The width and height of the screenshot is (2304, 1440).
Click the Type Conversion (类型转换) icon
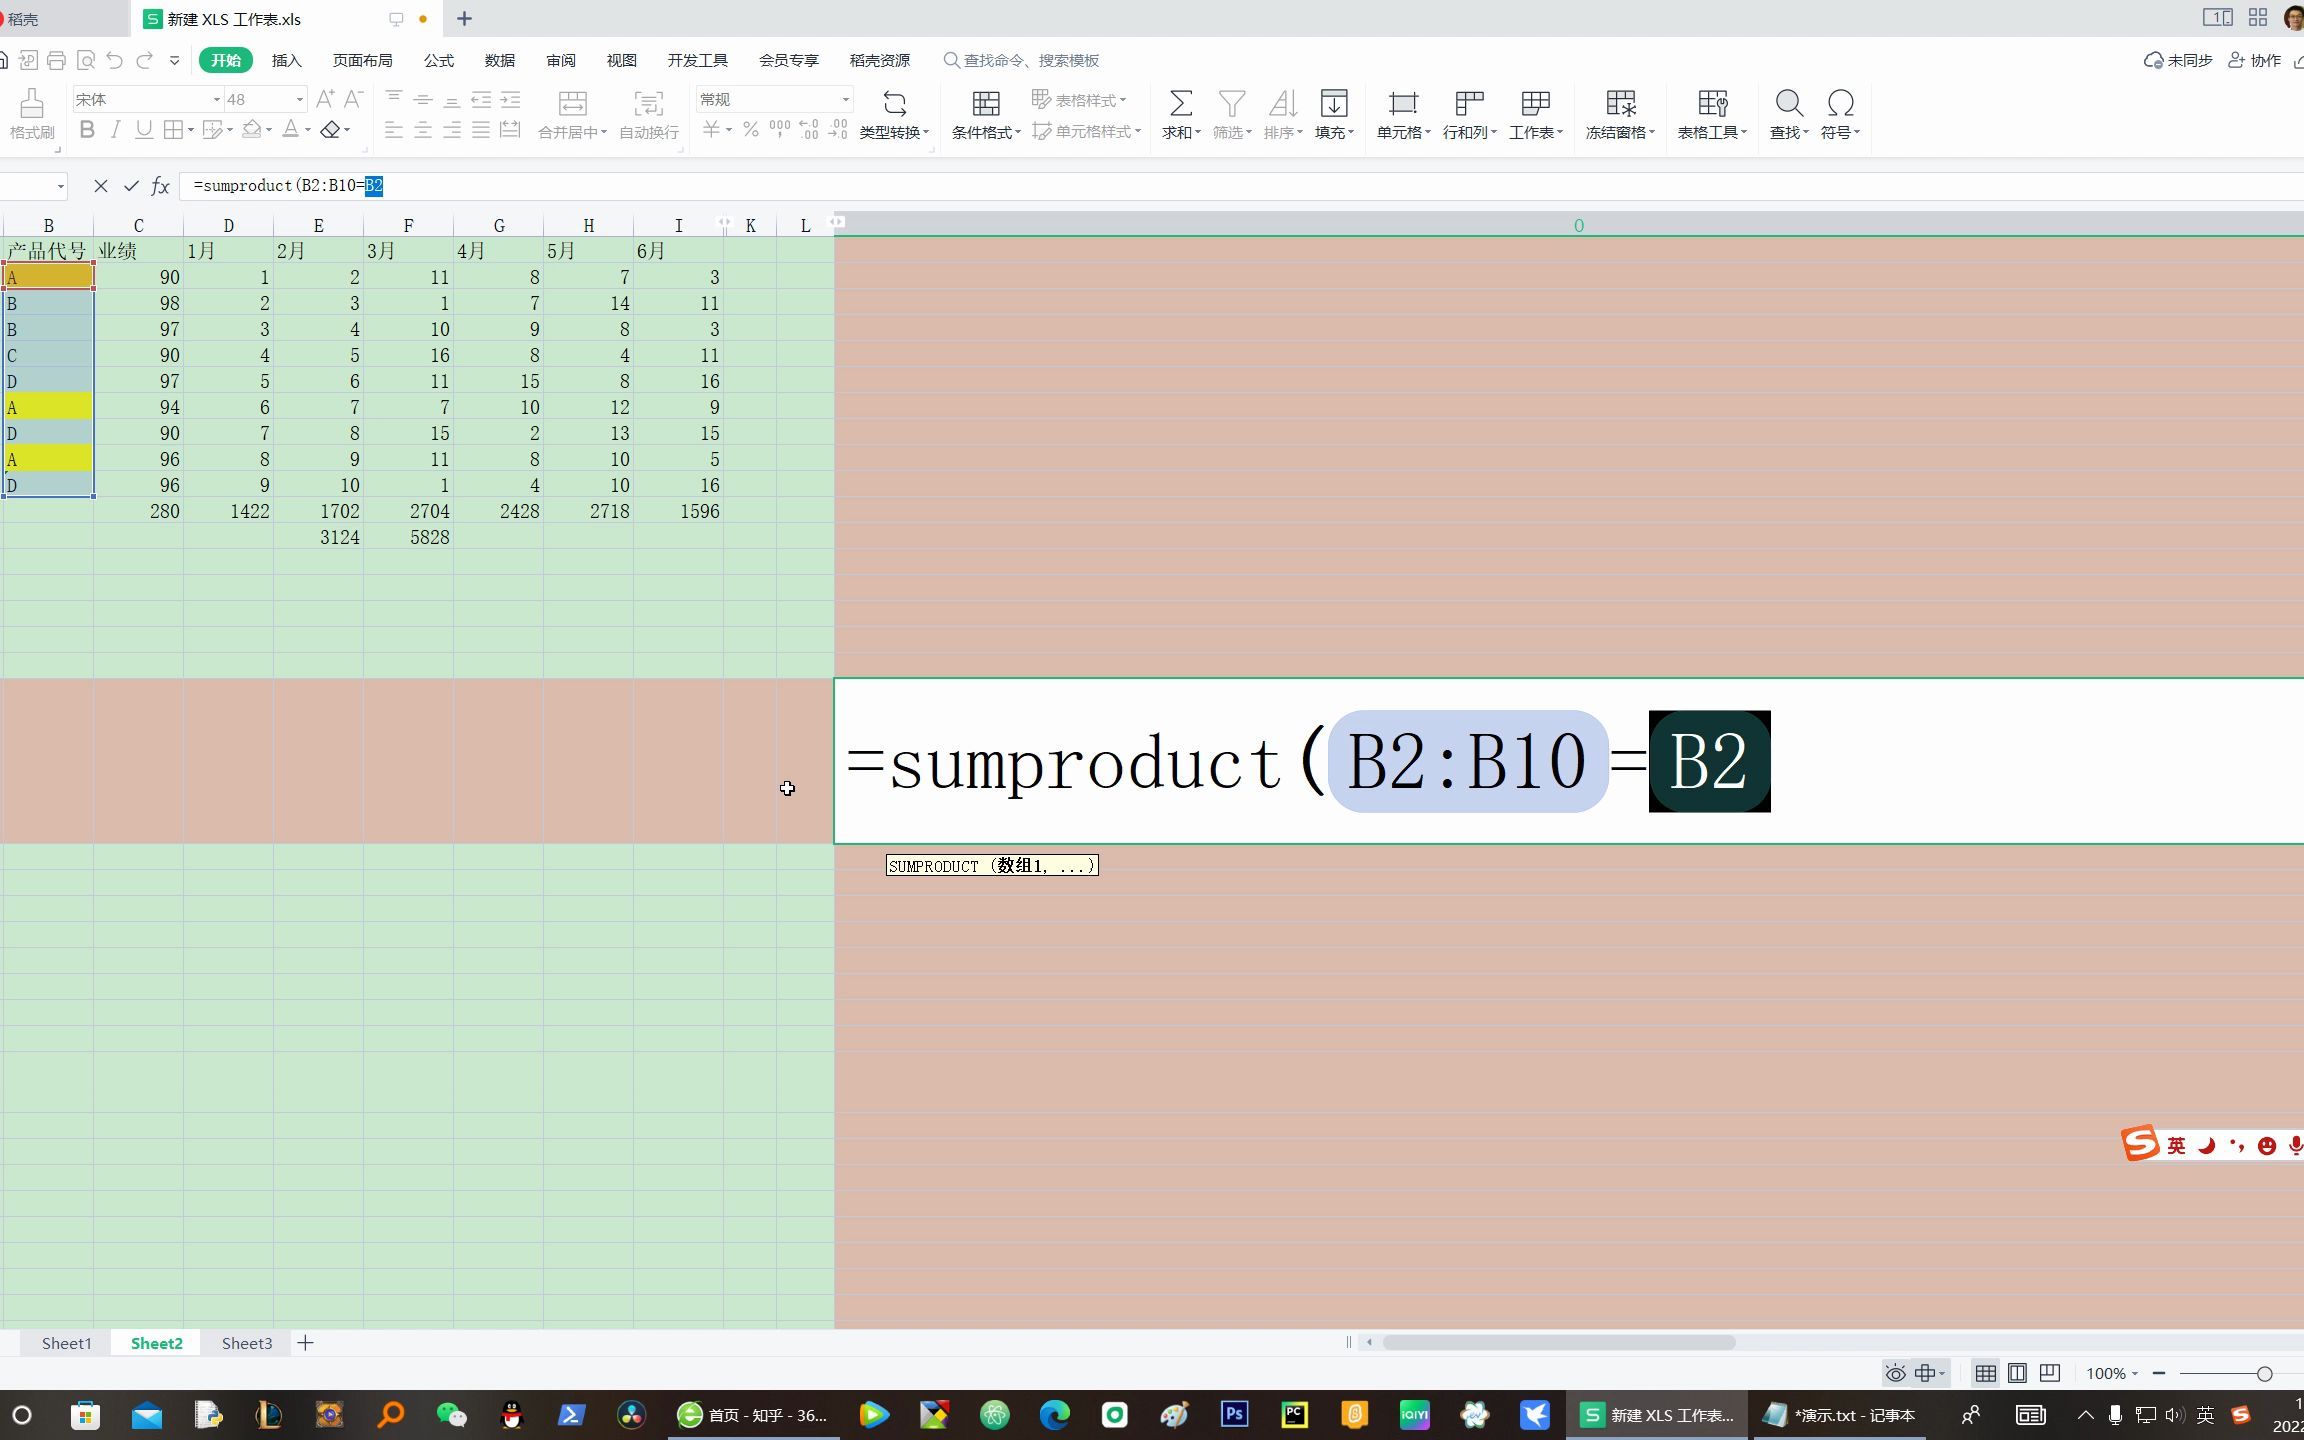(x=894, y=103)
